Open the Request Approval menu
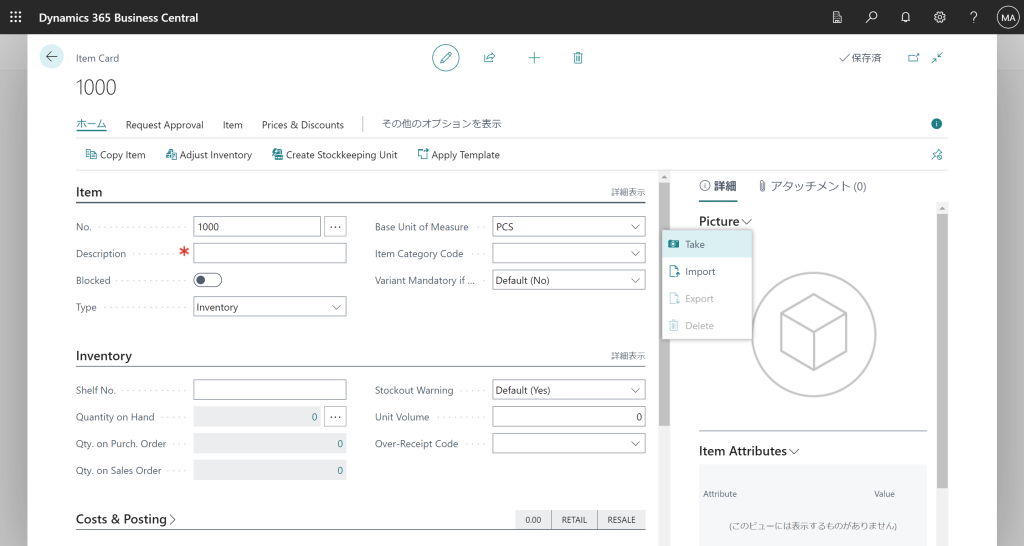Screen dimensions: 1024x546 165,125
